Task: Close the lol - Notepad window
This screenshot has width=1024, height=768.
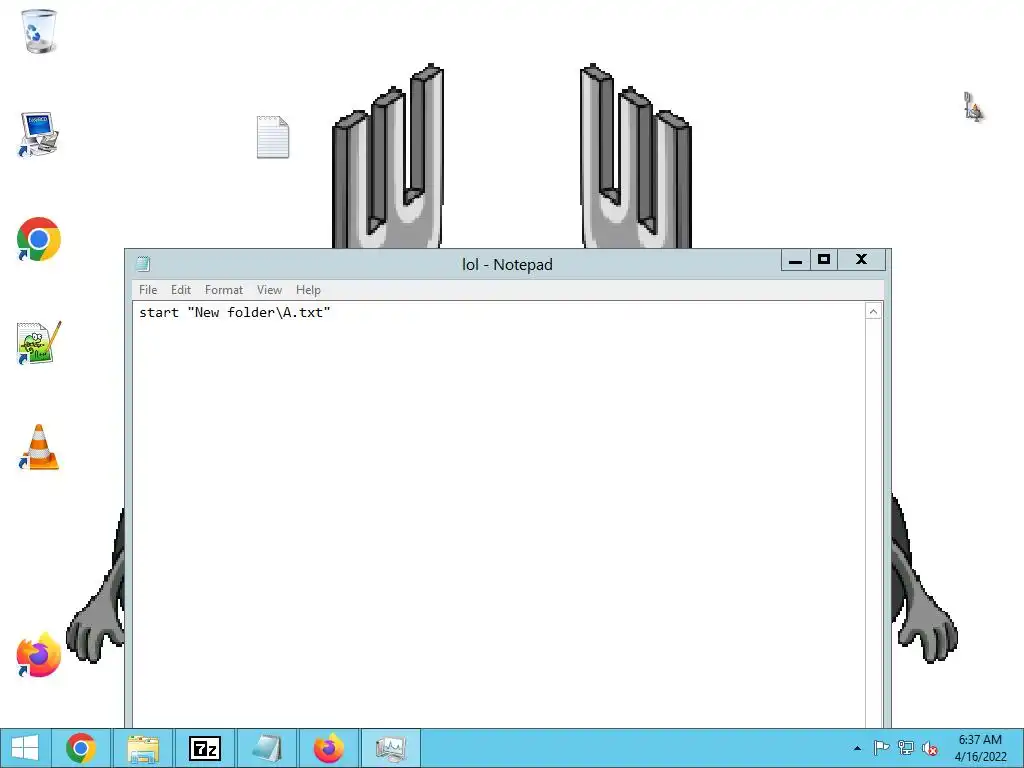Action: pos(861,260)
